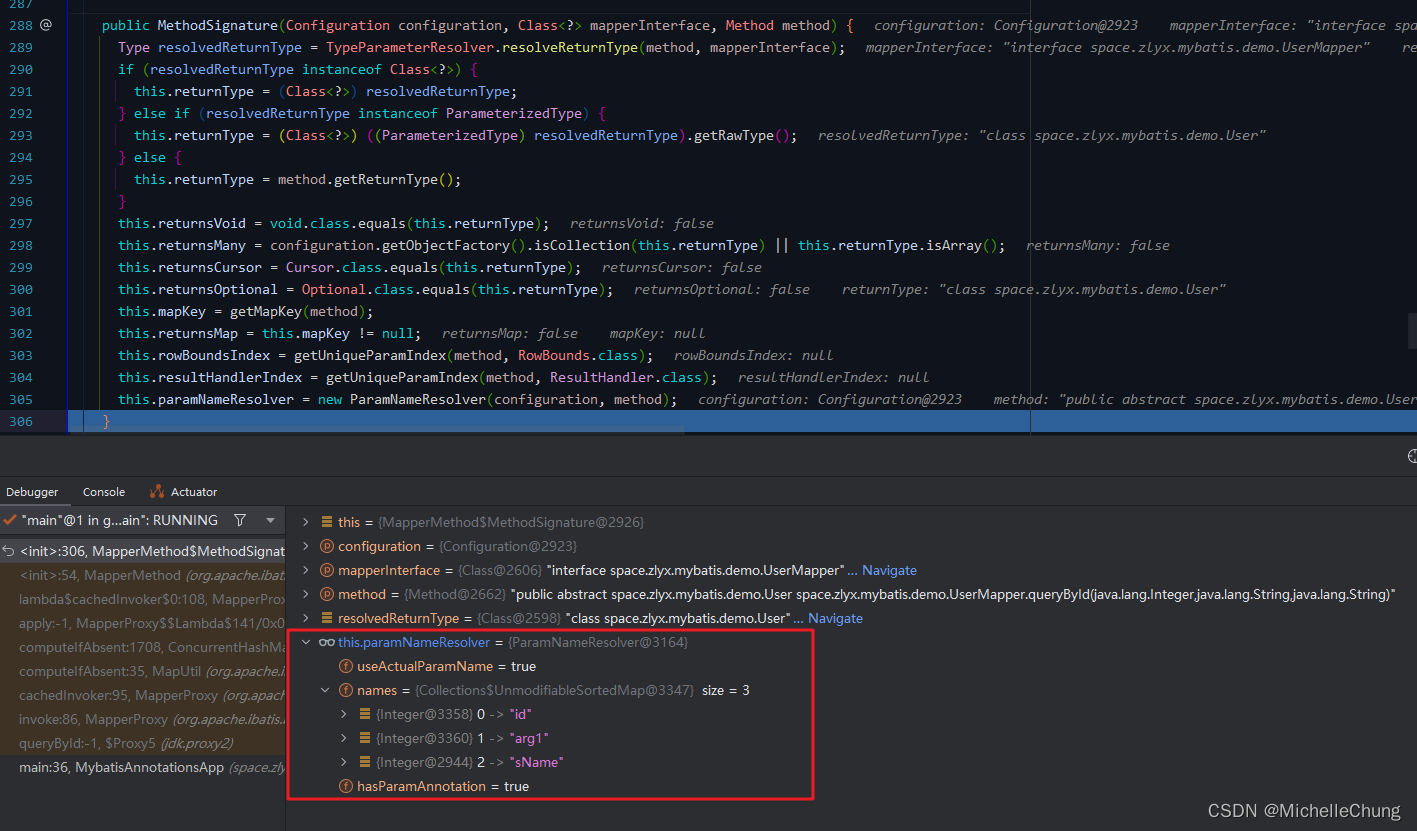This screenshot has height=831, width=1417.
Task: Click 'RowBounds' on line 303
Action: point(554,355)
